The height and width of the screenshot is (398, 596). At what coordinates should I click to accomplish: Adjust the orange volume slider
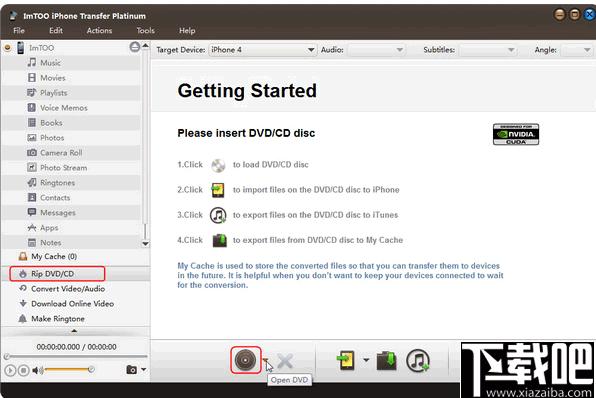(69, 369)
